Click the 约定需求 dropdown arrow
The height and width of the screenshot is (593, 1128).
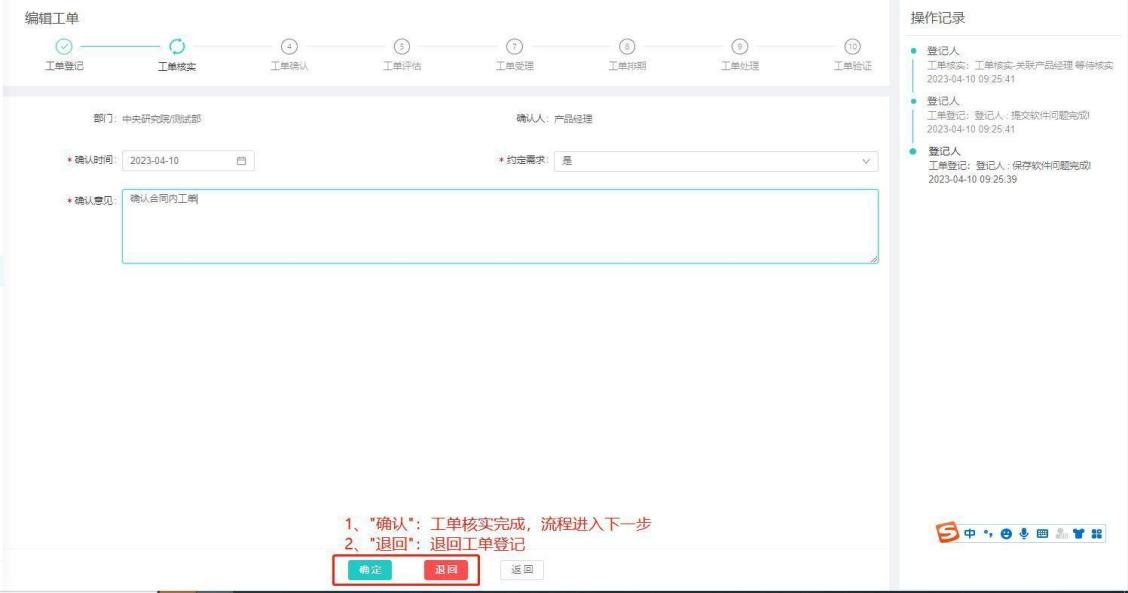tap(865, 161)
